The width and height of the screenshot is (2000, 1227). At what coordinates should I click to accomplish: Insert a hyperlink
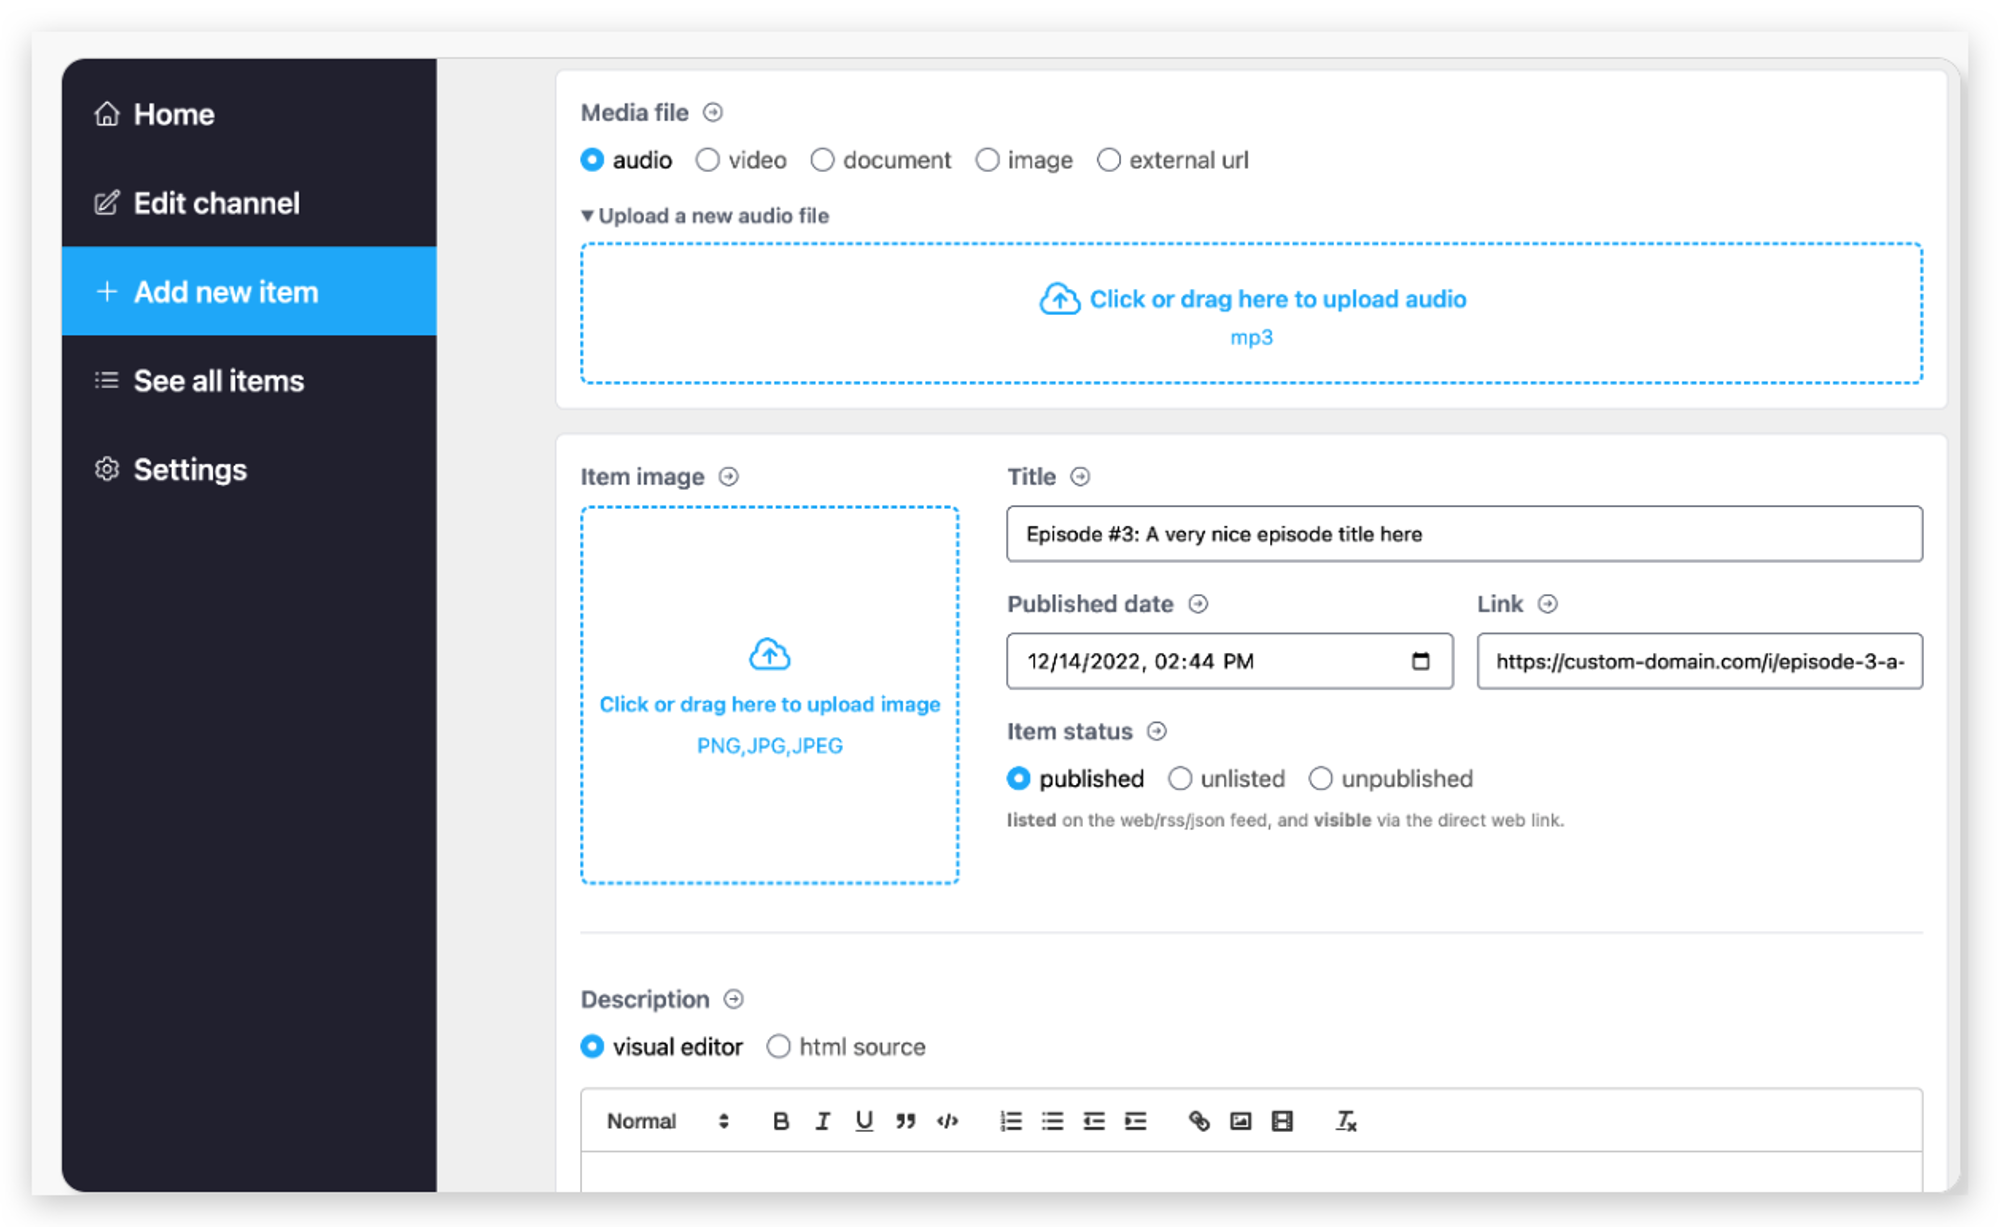click(1199, 1121)
